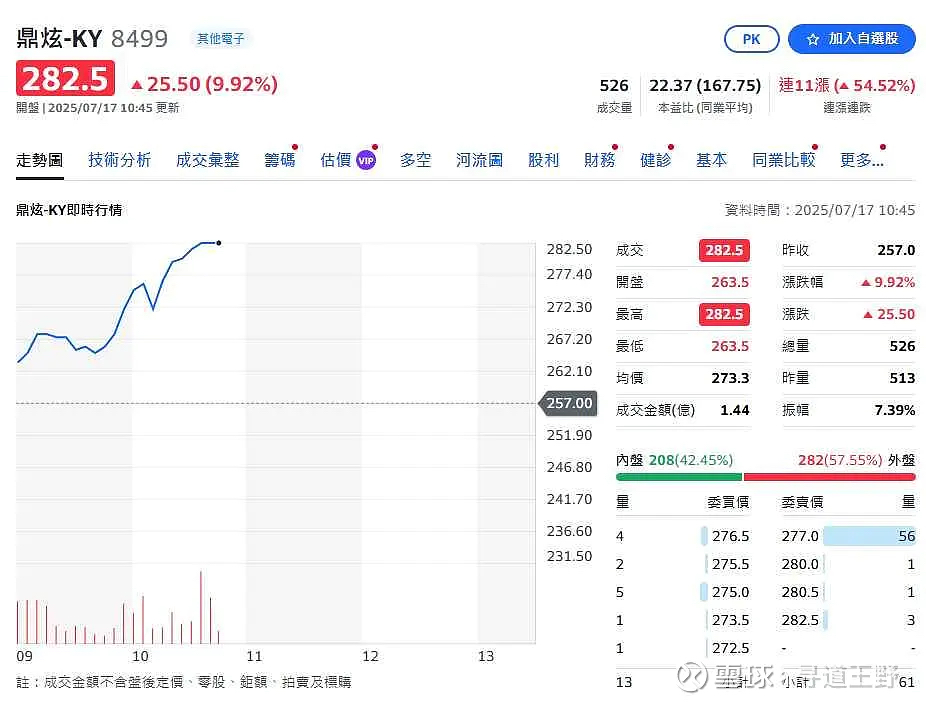Click the red up-triangle beside 25.50 (9.92%)

[137, 85]
